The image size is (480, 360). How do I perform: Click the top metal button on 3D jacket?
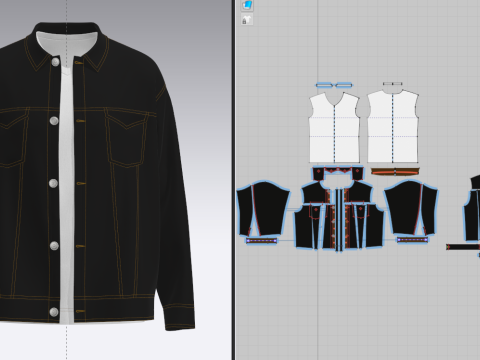click(x=55, y=62)
